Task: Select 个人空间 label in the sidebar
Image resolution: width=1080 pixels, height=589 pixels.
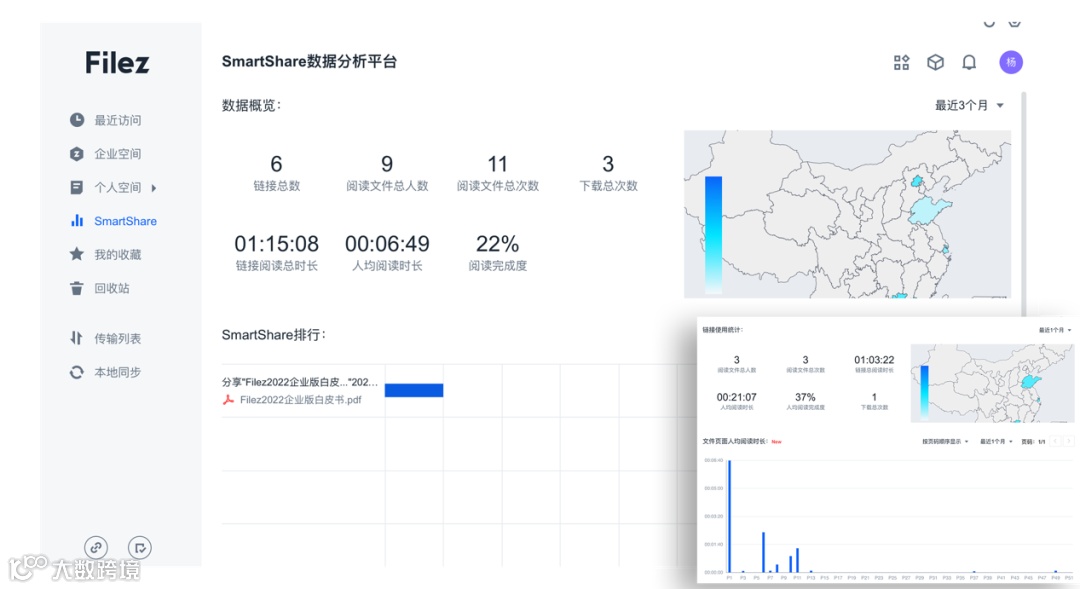Action: pyautogui.click(x=118, y=187)
